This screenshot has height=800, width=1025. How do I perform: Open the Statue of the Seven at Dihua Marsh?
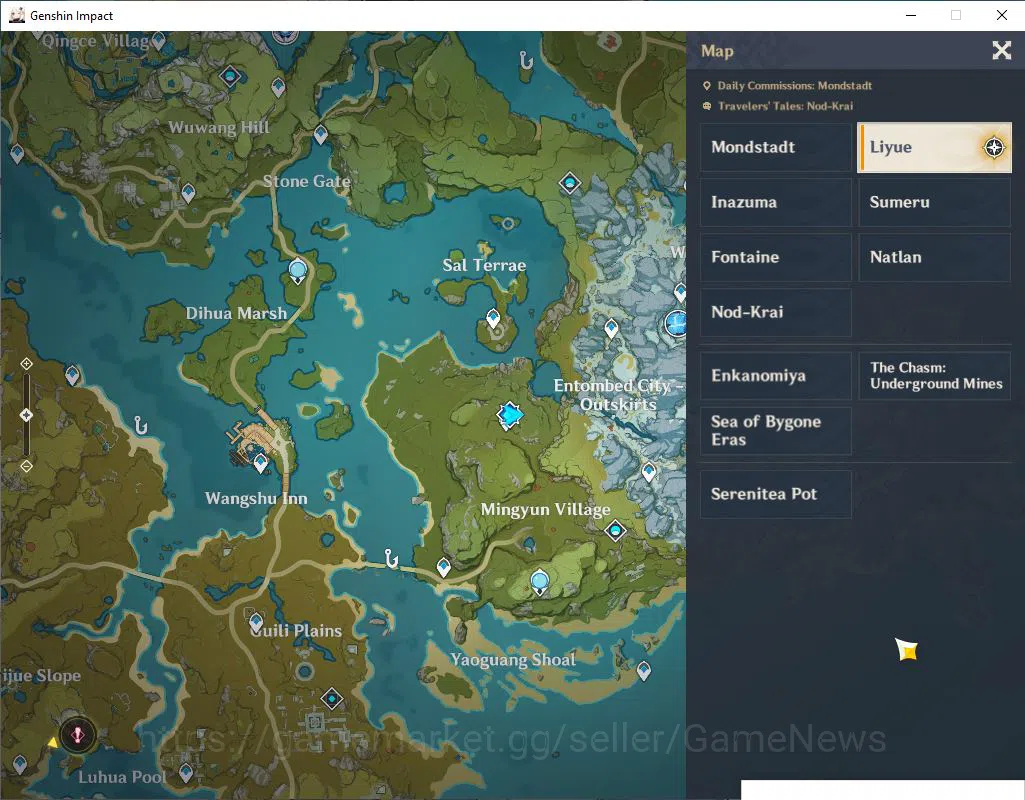click(297, 271)
